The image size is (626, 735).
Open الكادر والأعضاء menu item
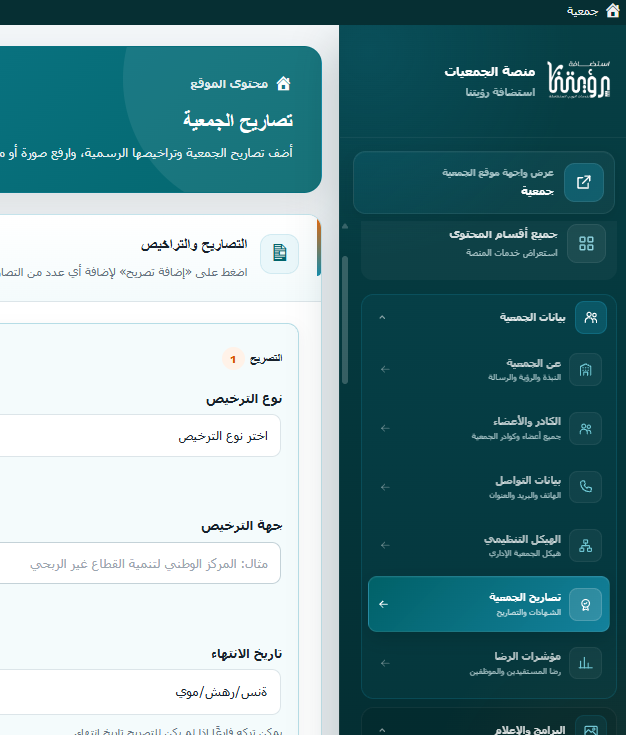click(x=489, y=428)
